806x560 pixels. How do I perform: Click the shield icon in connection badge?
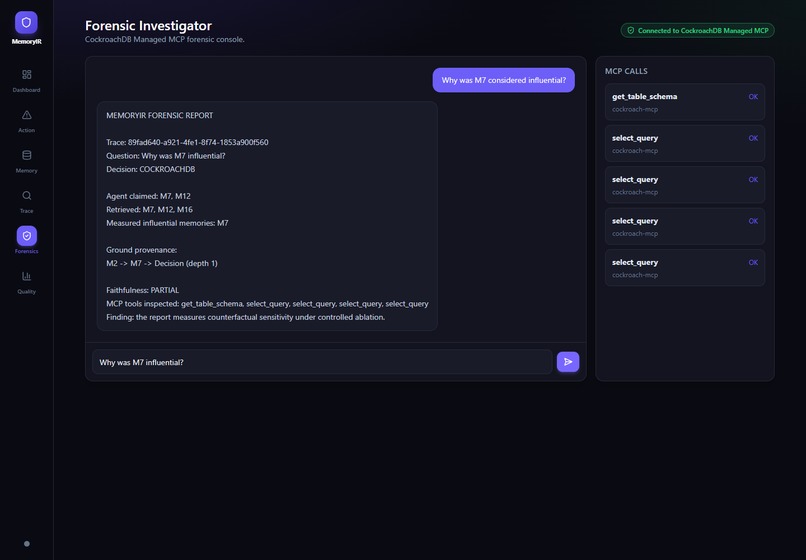coord(631,30)
